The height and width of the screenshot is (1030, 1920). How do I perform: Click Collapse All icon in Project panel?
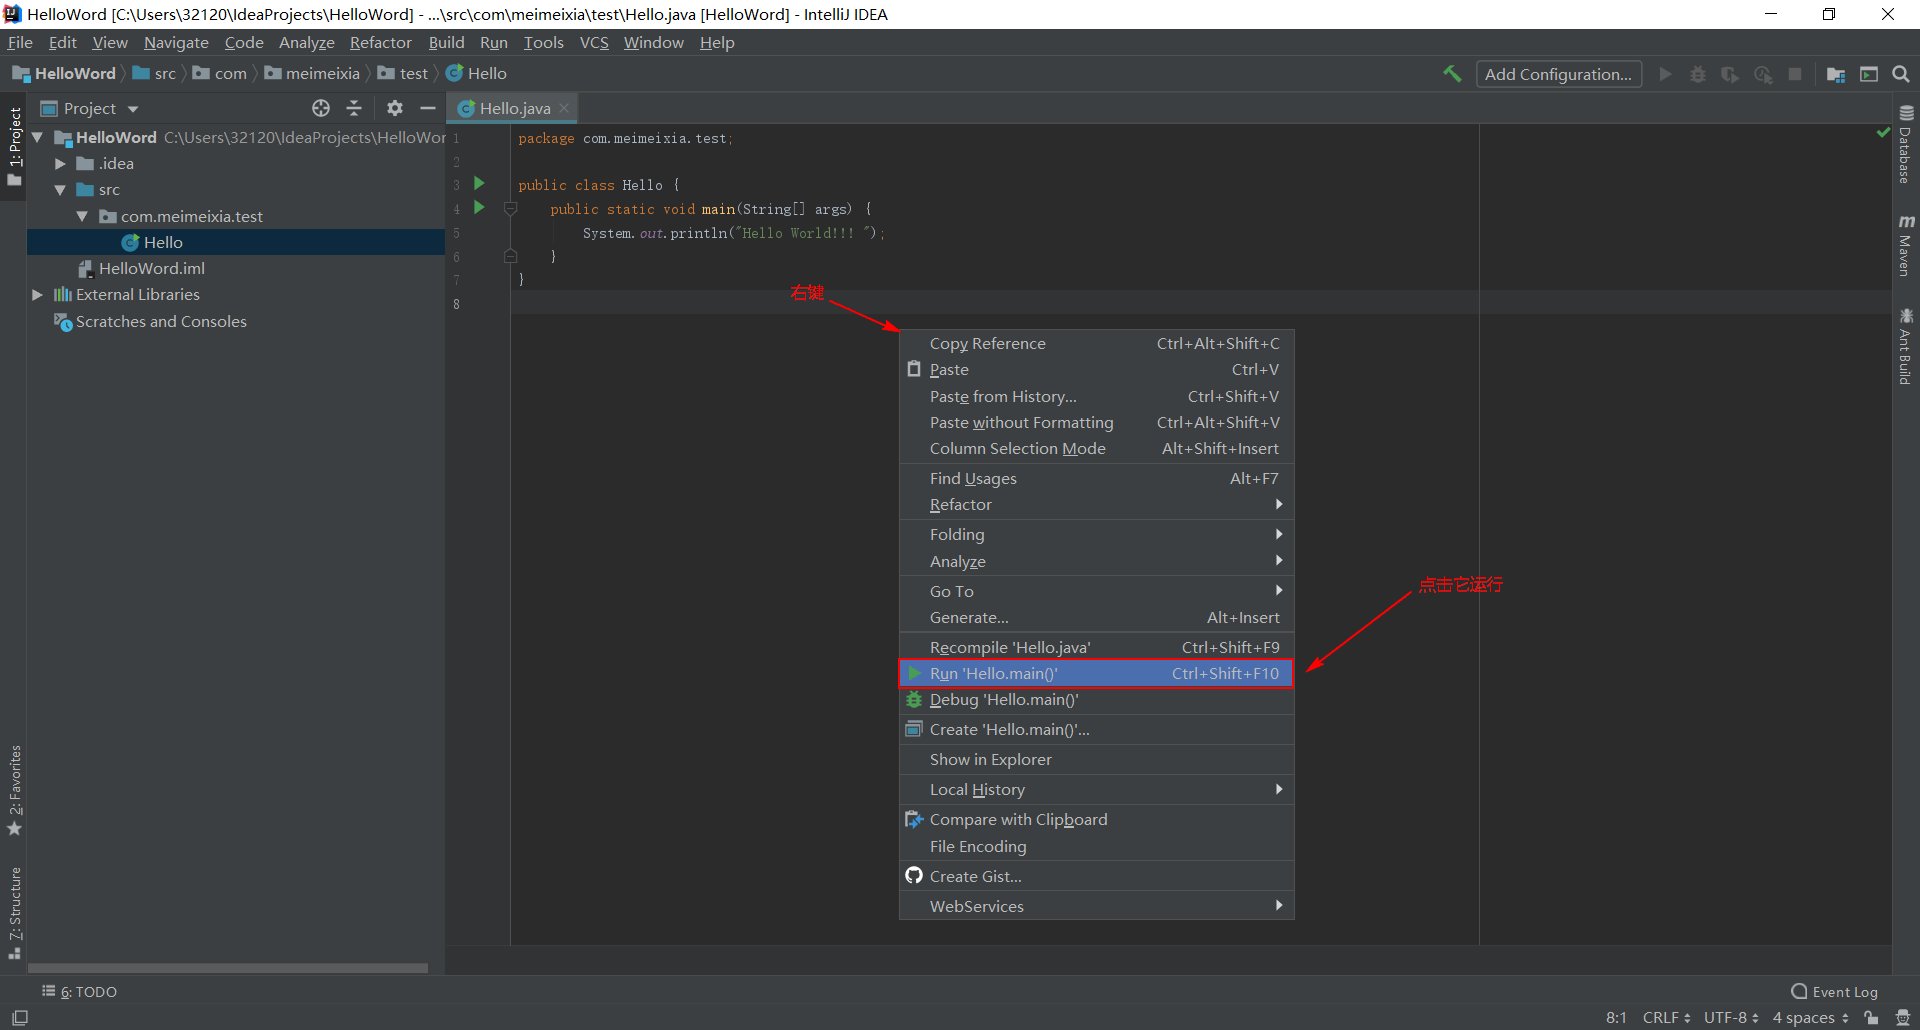[354, 108]
